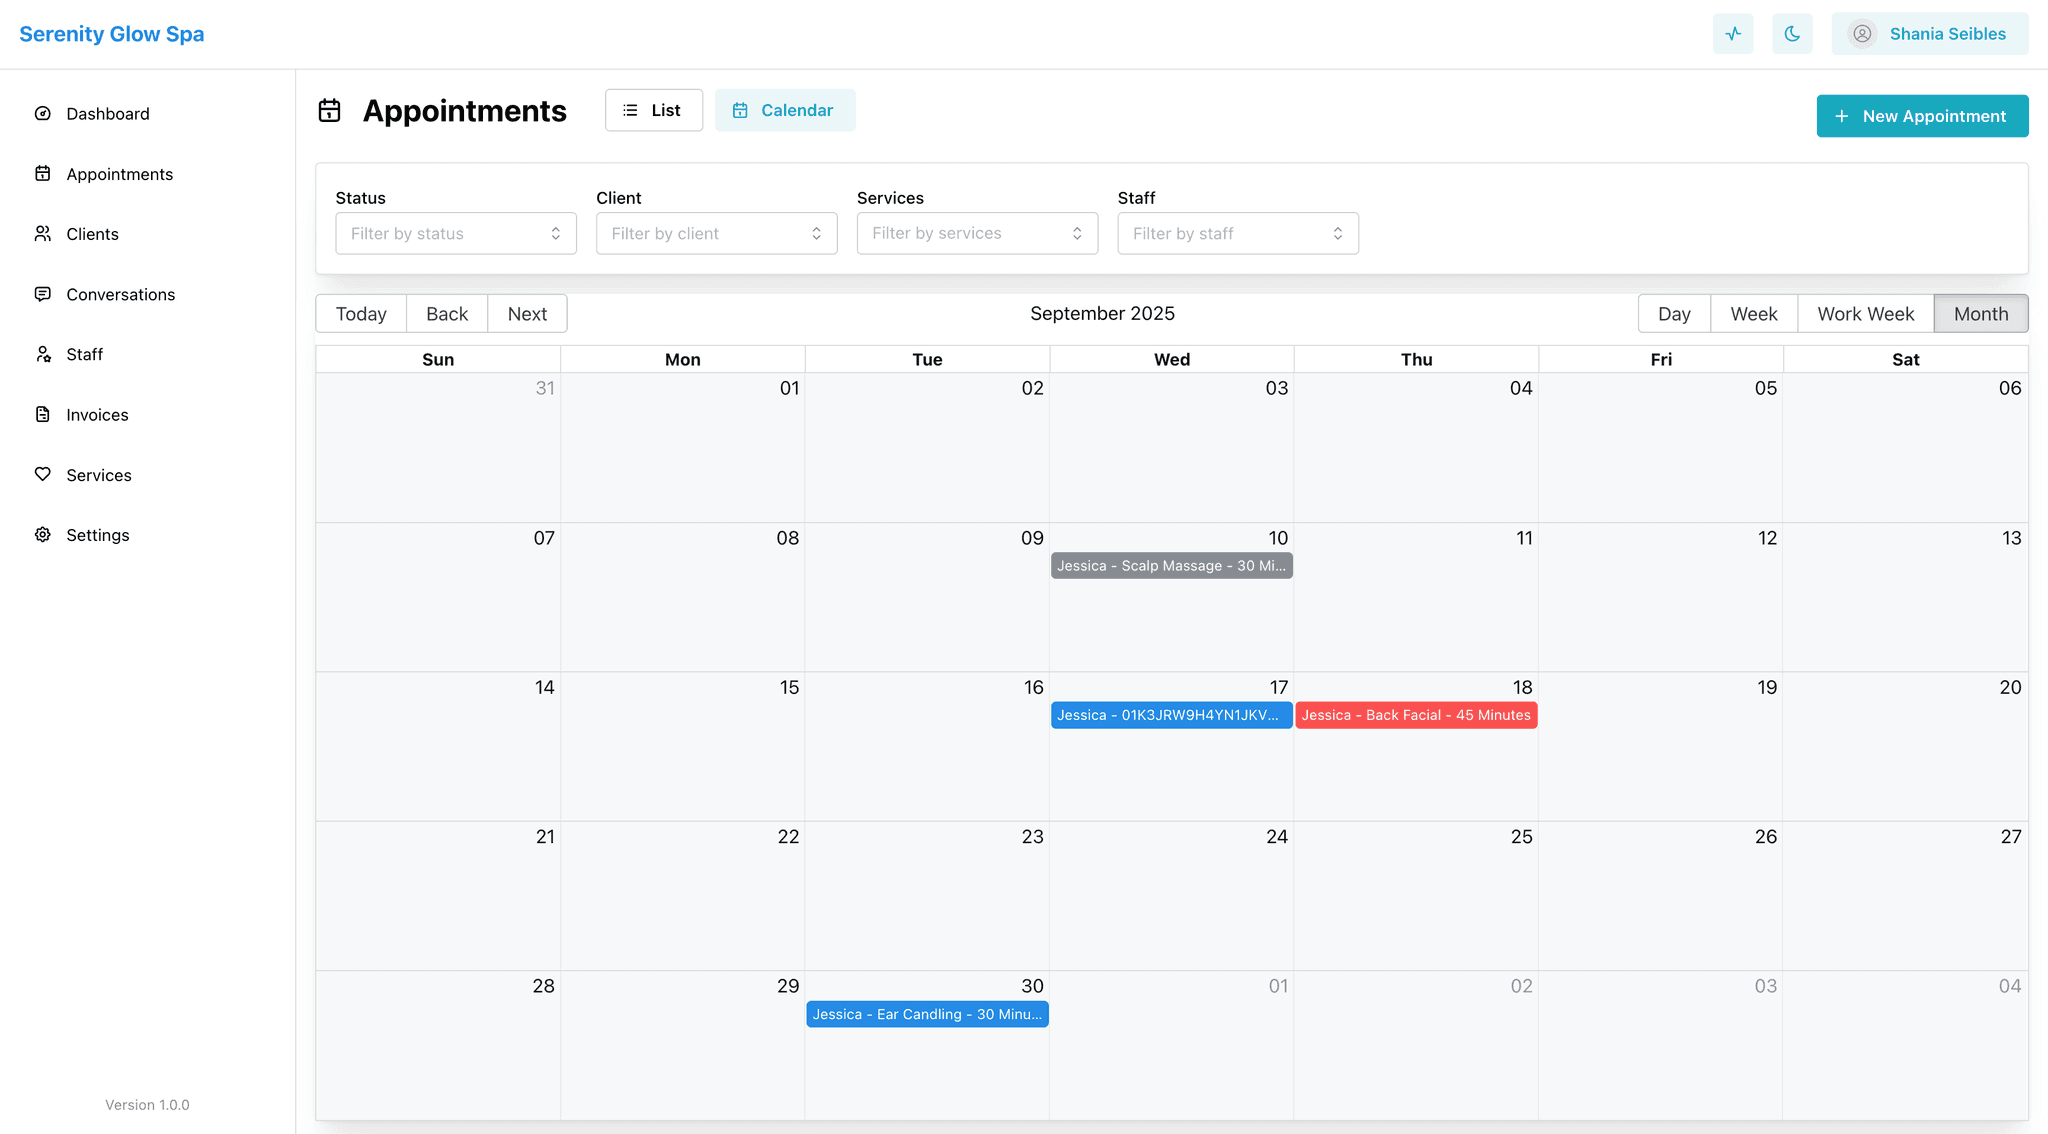Open the red Back Facial appointment
Screen dimensions: 2048x1134
(x=1415, y=715)
